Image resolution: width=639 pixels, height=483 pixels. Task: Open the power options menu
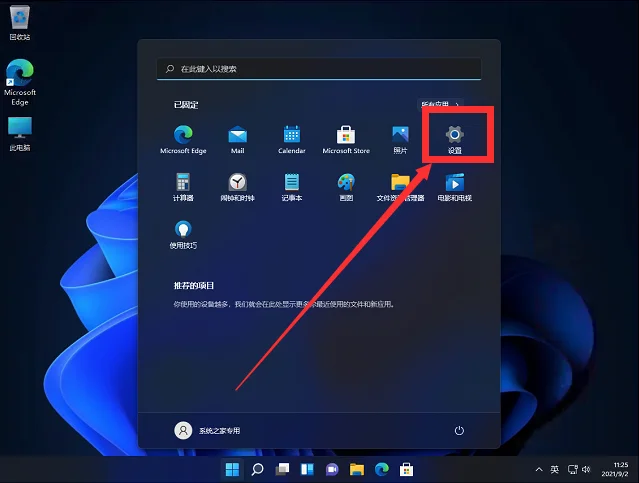pos(459,430)
